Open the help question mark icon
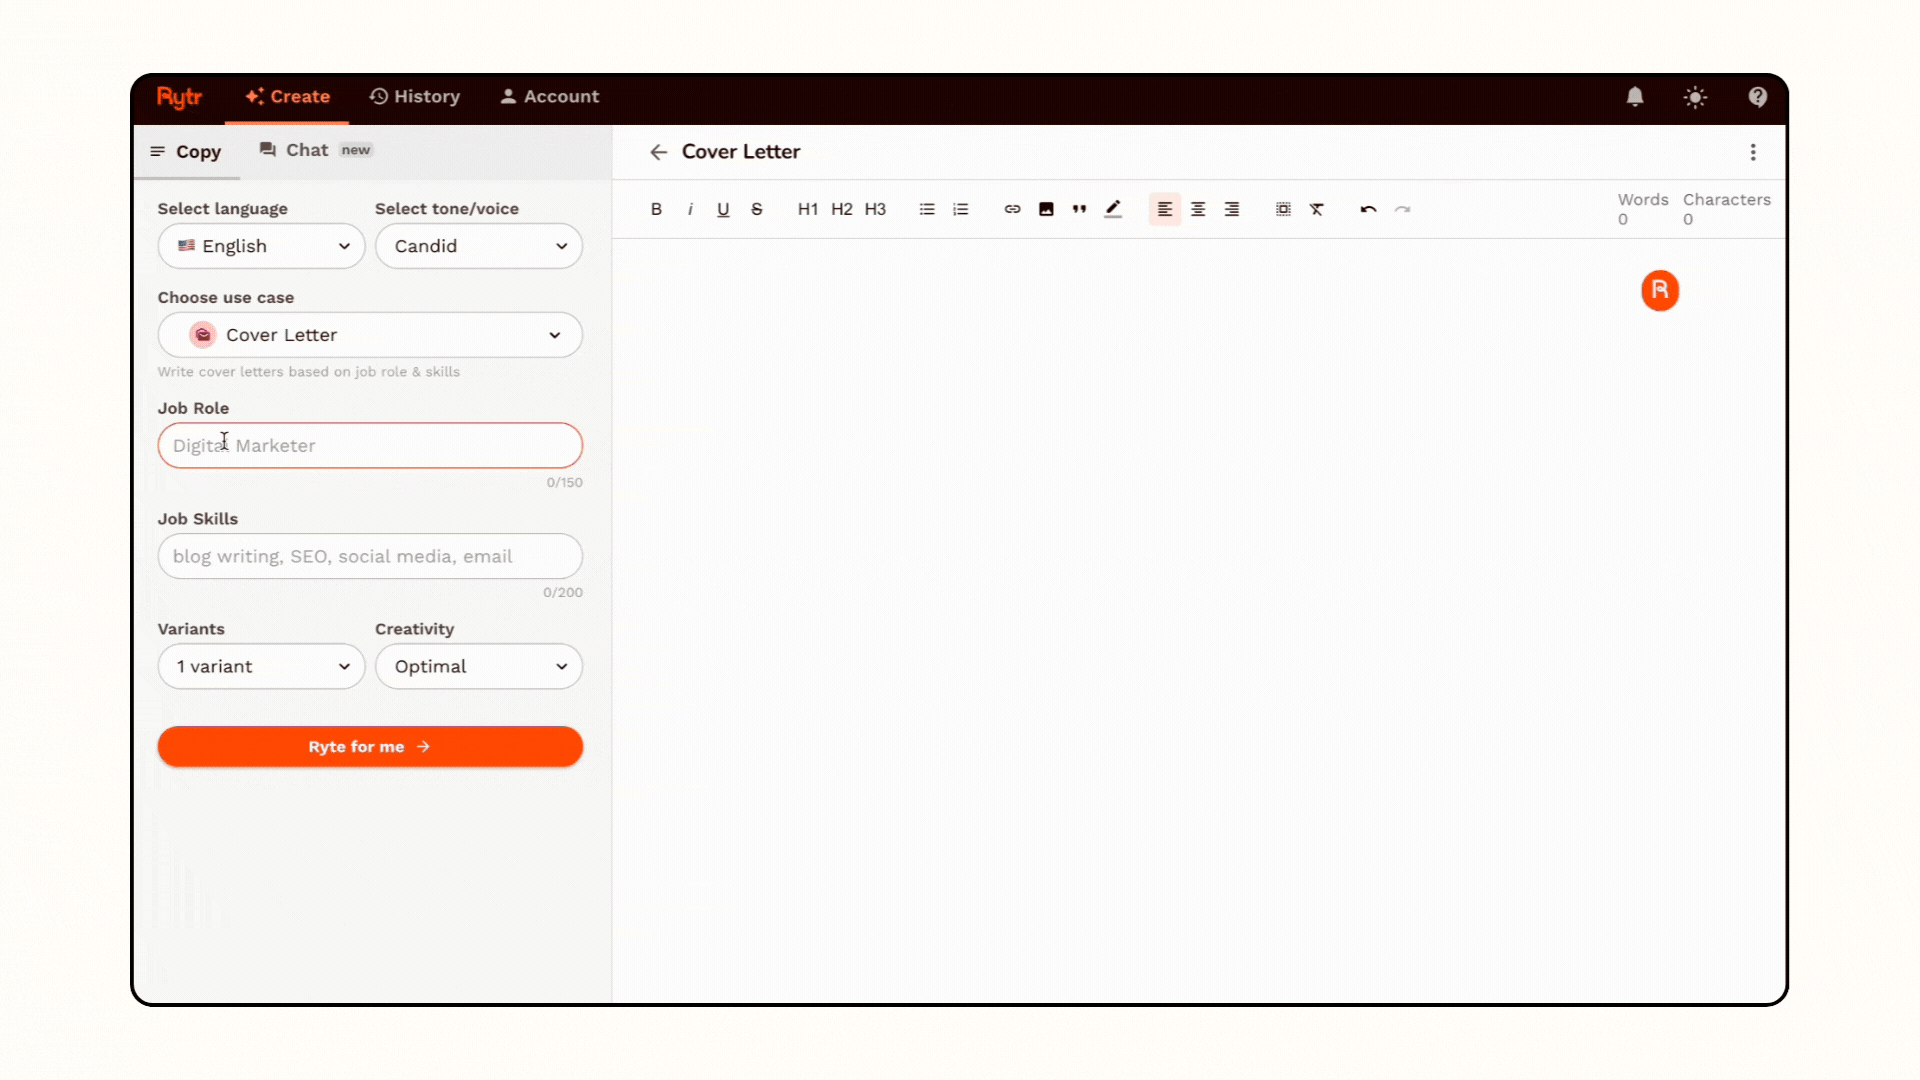The width and height of the screenshot is (1920, 1080). pos(1757,97)
